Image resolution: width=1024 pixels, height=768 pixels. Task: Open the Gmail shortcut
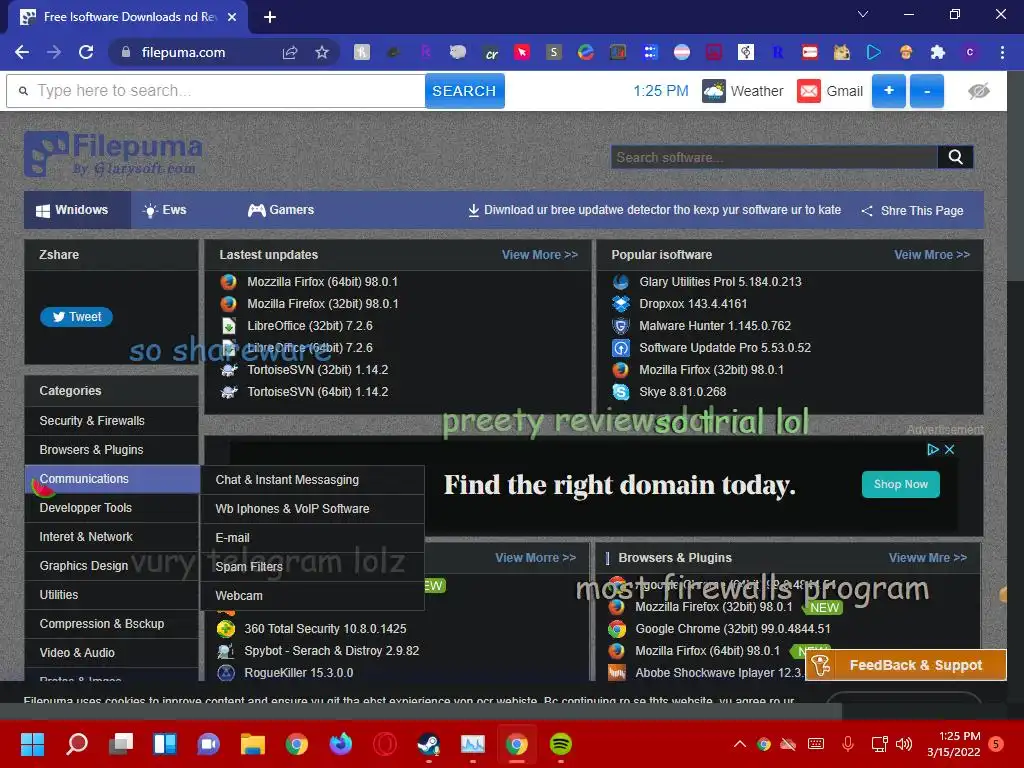830,91
